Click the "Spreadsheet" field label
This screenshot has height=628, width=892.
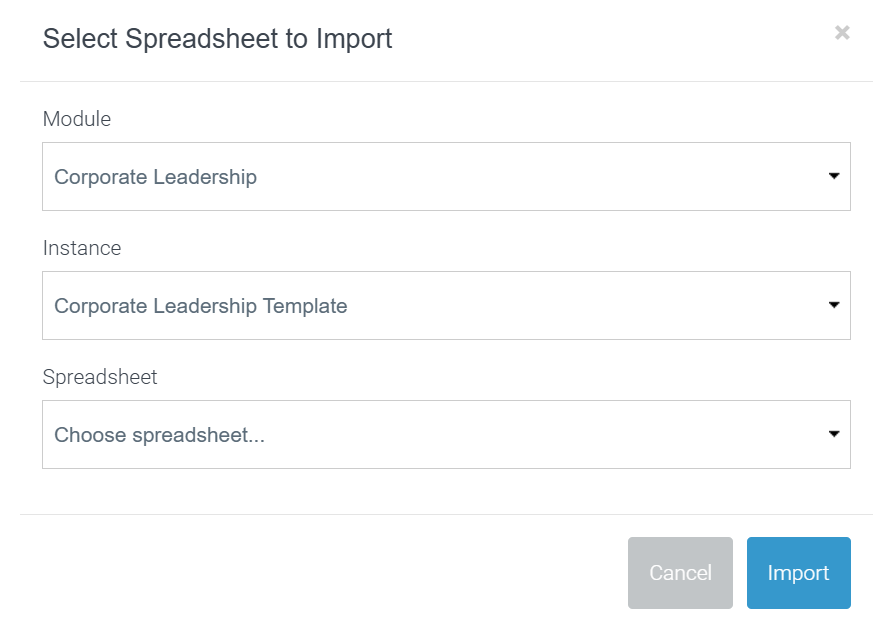[100, 377]
